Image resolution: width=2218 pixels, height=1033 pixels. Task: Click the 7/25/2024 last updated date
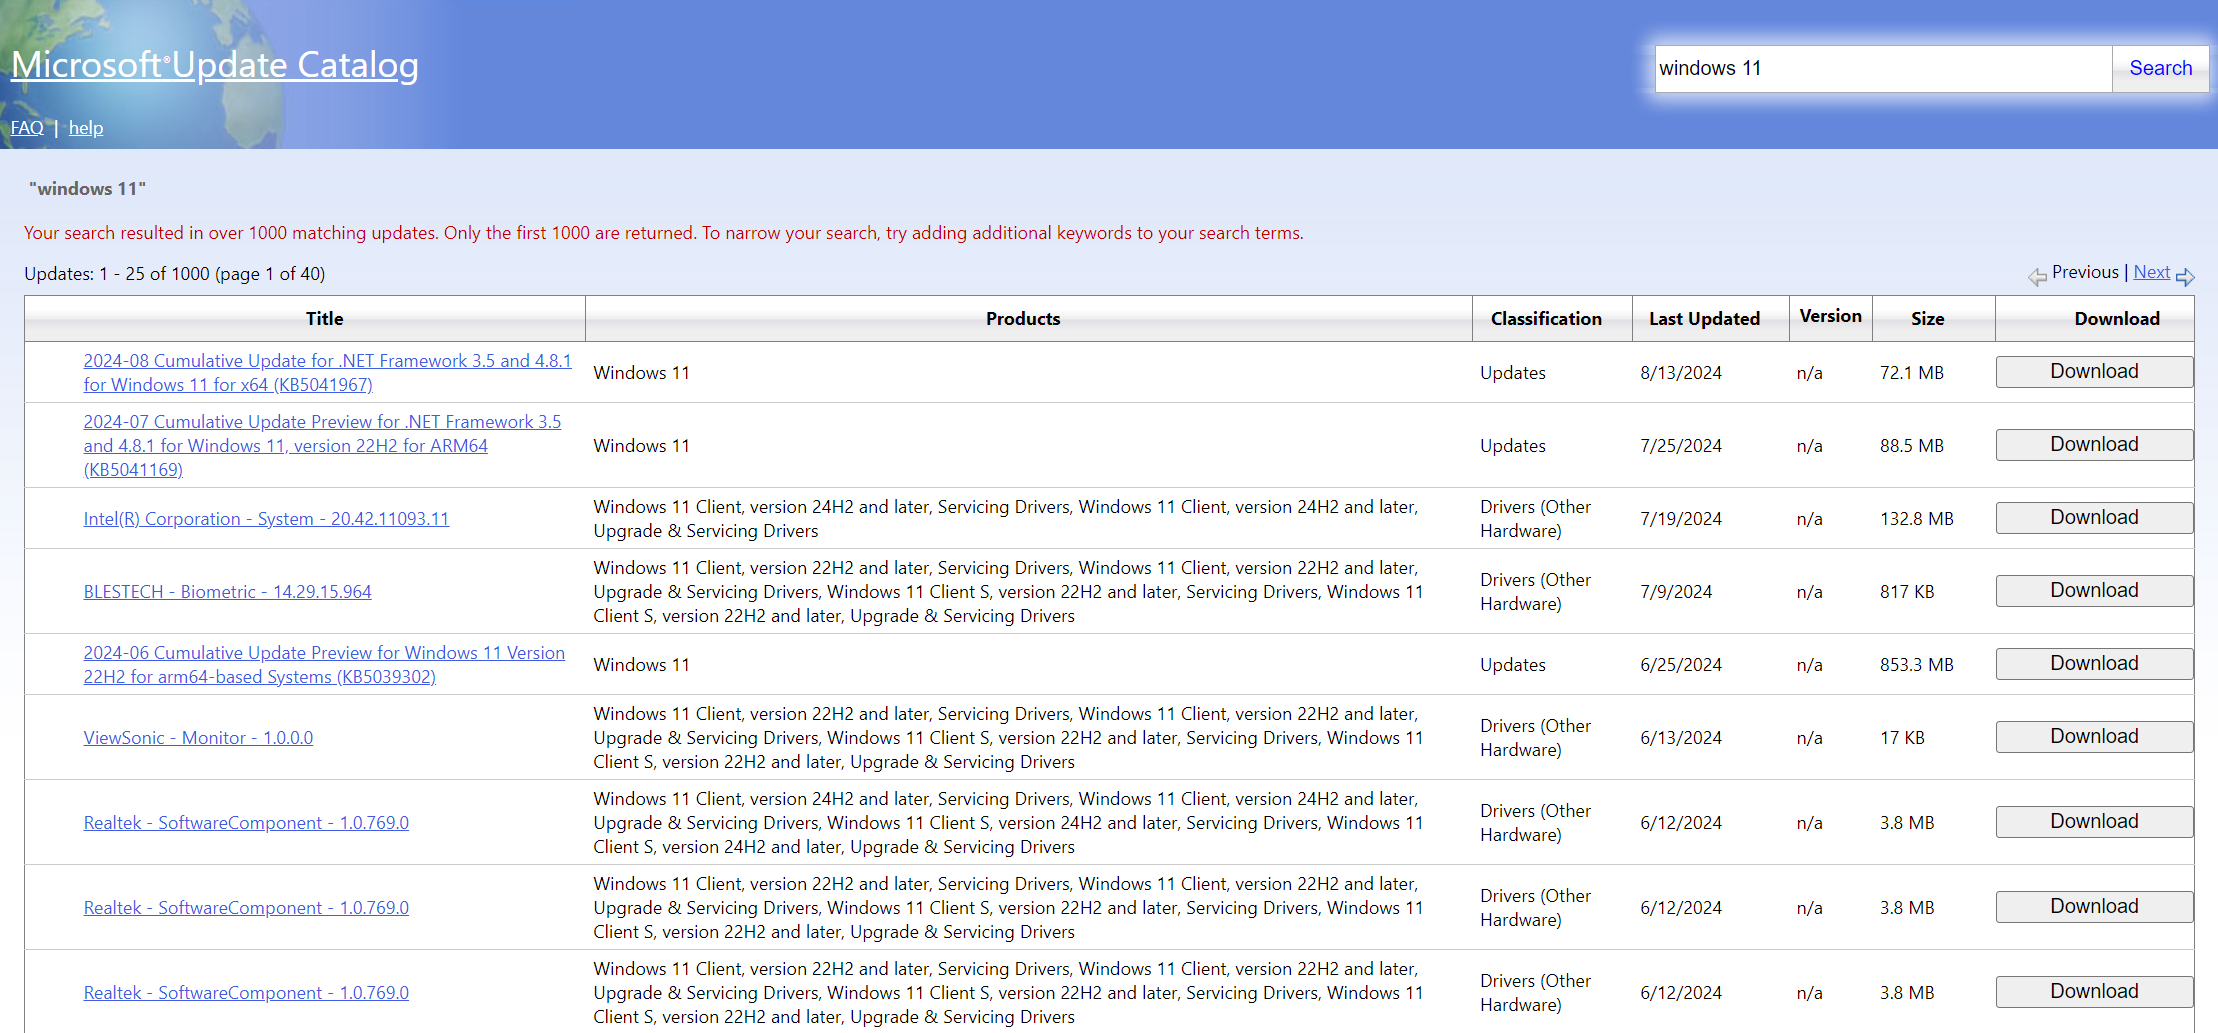(1681, 446)
